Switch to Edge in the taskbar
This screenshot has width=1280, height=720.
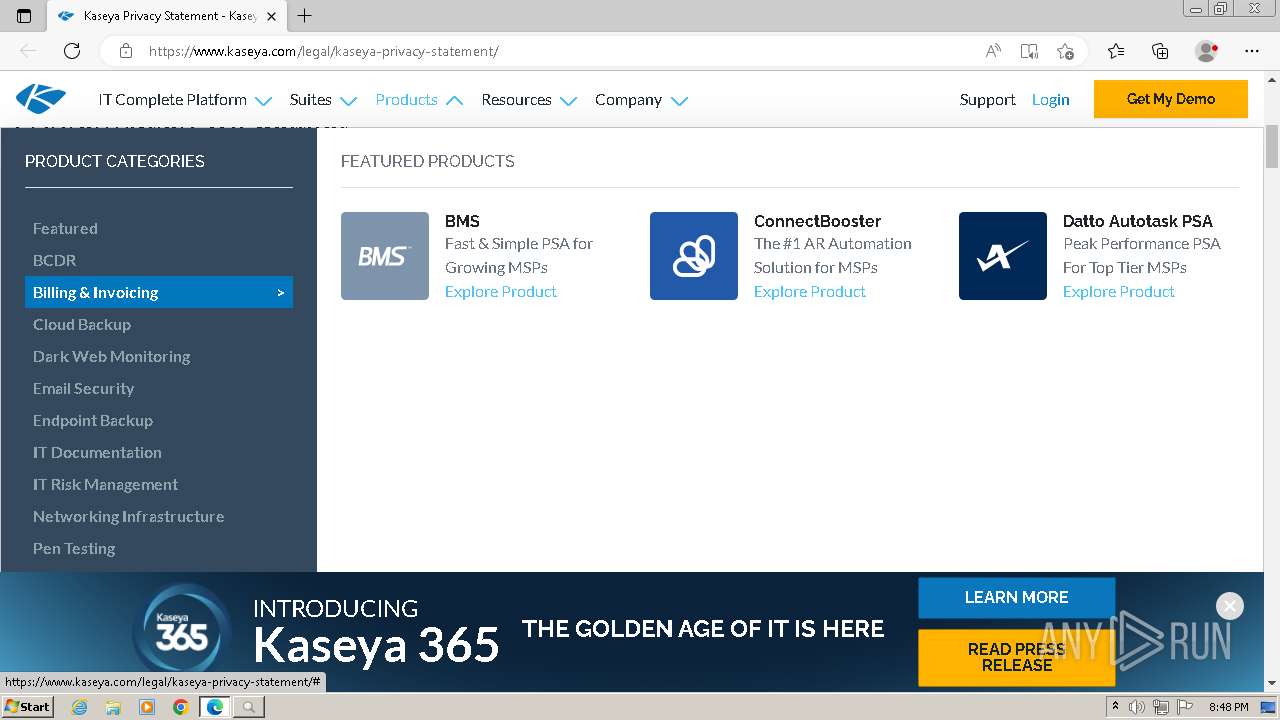(x=214, y=707)
